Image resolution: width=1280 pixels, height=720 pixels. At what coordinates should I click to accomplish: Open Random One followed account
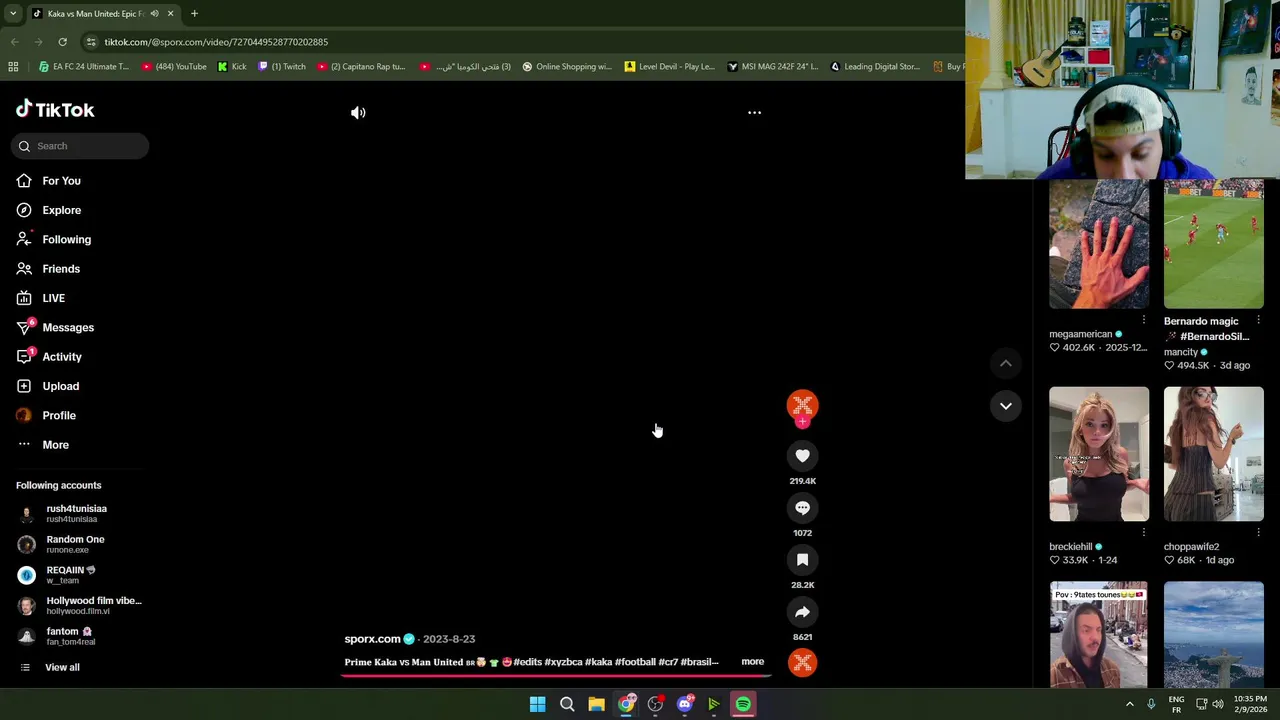[x=75, y=544]
